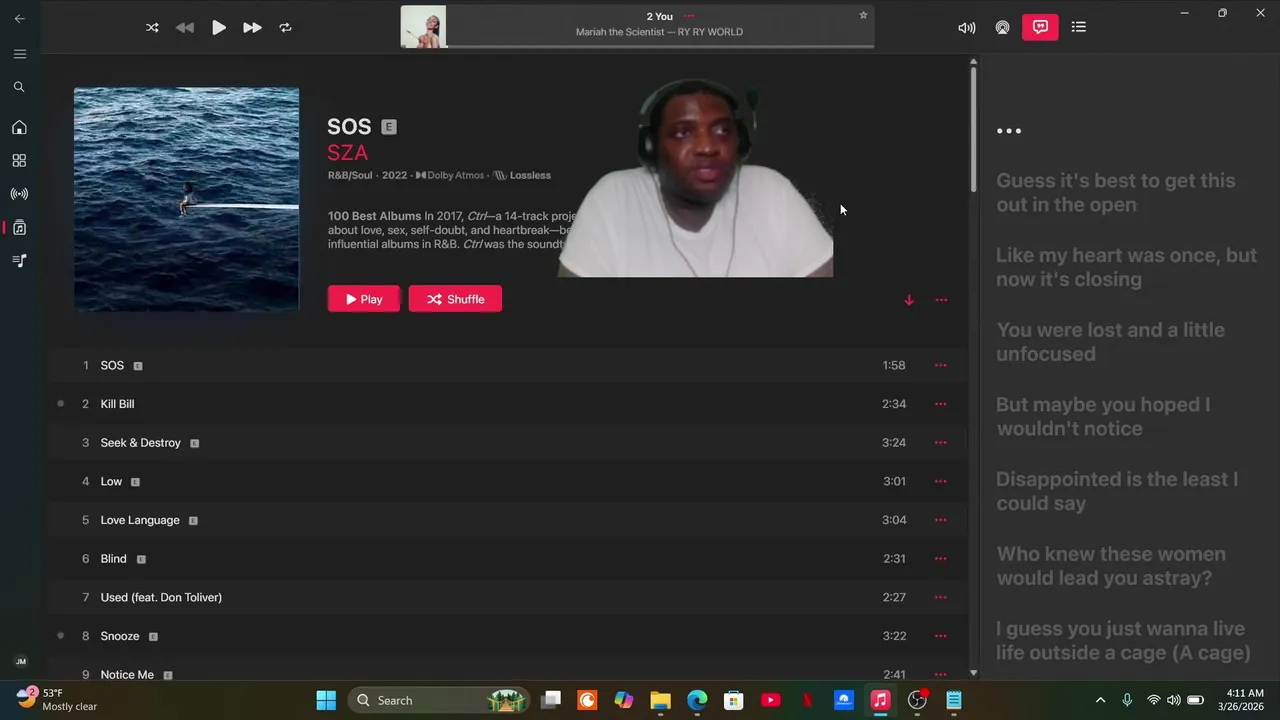Open more options for Low
Screen dimensions: 1280x720
940,481
